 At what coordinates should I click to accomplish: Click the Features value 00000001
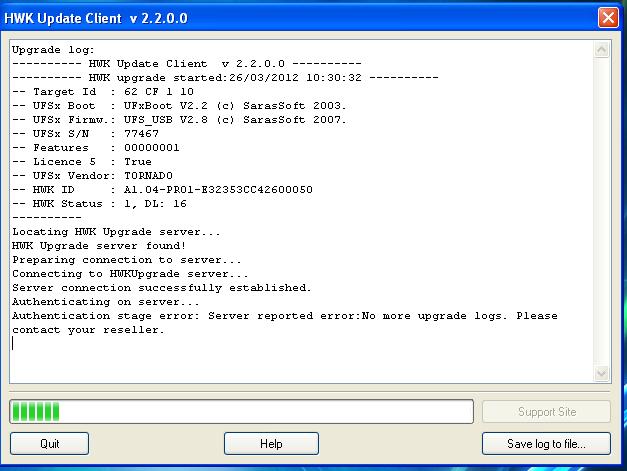pyautogui.click(x=152, y=148)
